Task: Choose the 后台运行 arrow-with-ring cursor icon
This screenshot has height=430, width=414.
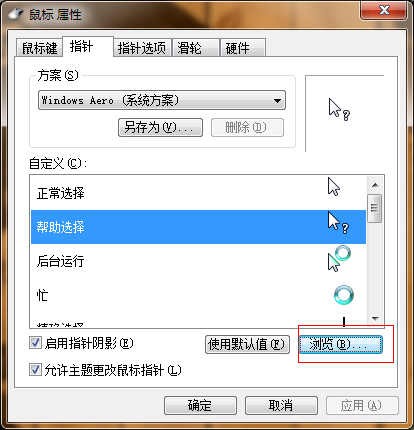Action: pos(339,259)
